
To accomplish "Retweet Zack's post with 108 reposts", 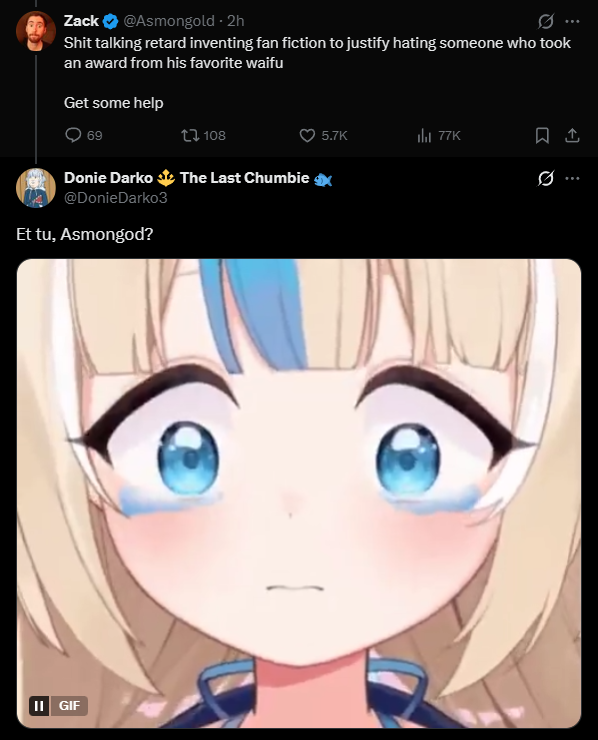I will click(x=190, y=135).
